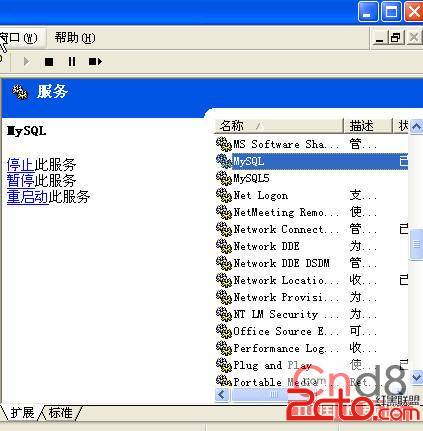Click the gear icon beside NetMeeting Remo...
The height and width of the screenshot is (431, 423).
tap(224, 212)
